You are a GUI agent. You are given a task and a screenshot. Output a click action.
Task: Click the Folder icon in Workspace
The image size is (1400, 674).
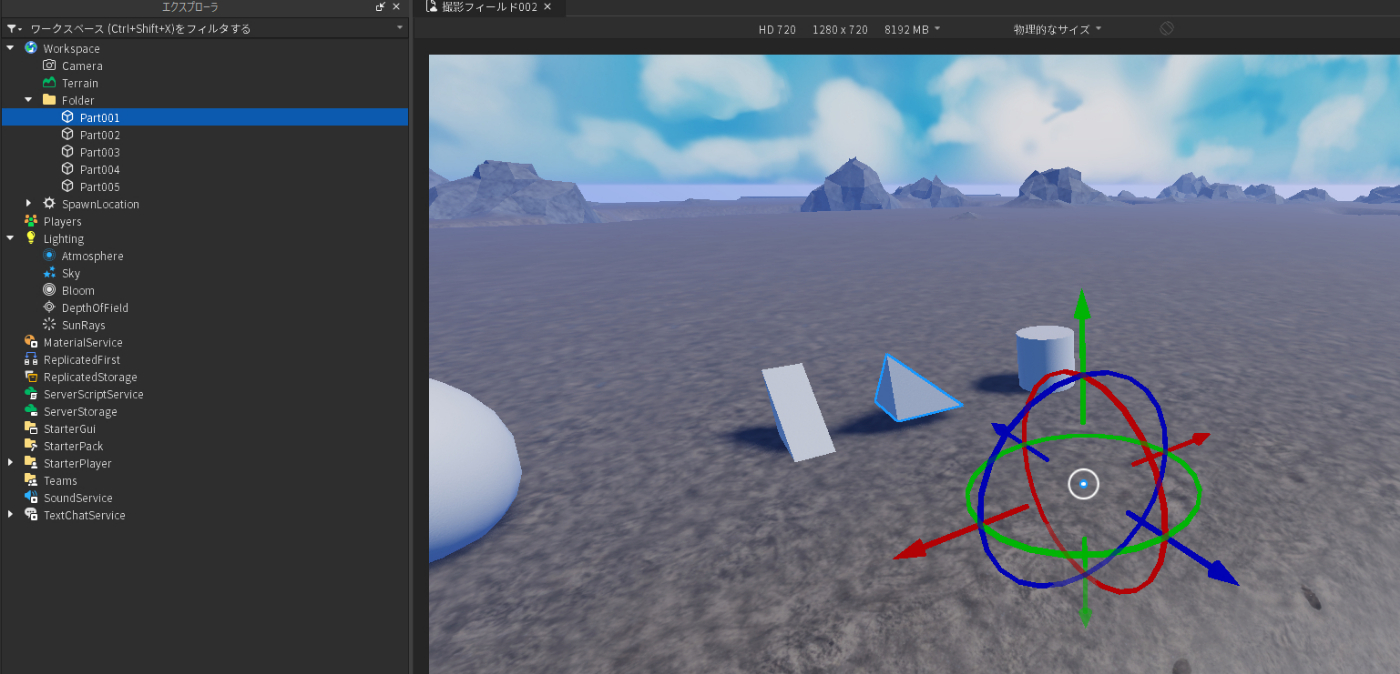point(49,100)
